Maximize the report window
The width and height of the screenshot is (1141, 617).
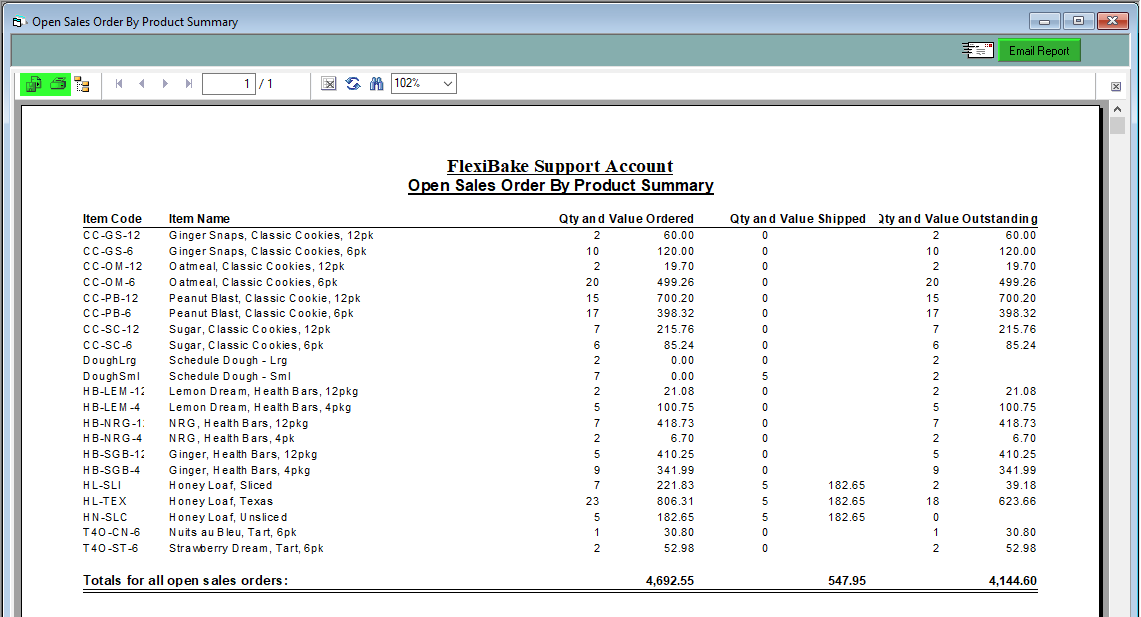pyautogui.click(x=1078, y=21)
